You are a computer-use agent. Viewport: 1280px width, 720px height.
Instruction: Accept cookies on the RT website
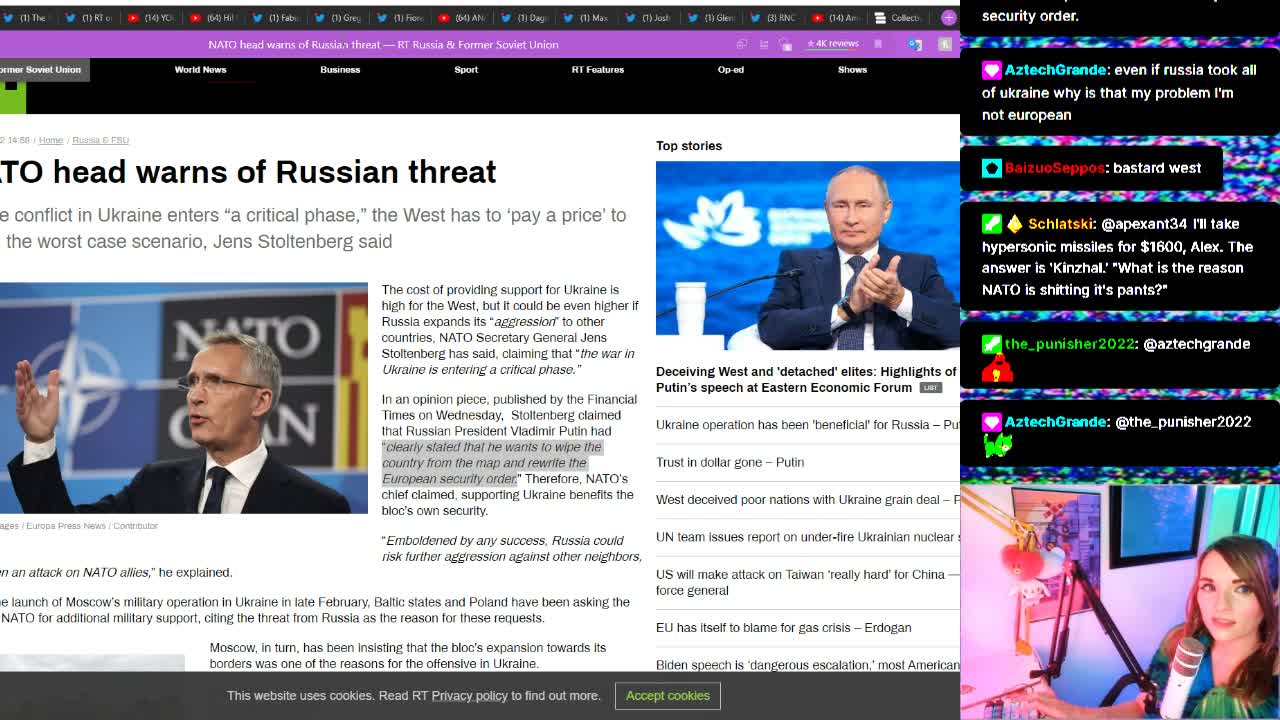pyautogui.click(x=668, y=696)
